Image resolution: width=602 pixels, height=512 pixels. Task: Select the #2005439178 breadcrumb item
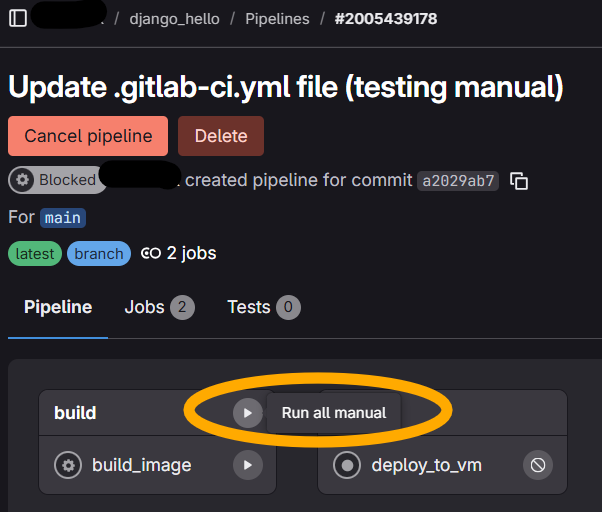[x=386, y=19]
